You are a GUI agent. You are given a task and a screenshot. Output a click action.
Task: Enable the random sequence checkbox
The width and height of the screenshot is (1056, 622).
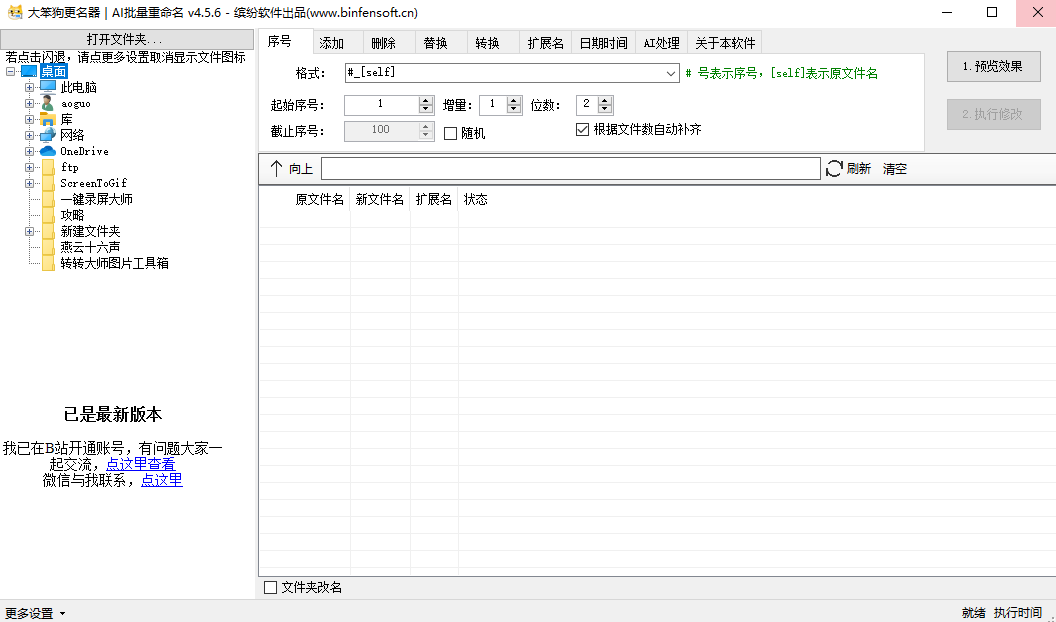(451, 133)
